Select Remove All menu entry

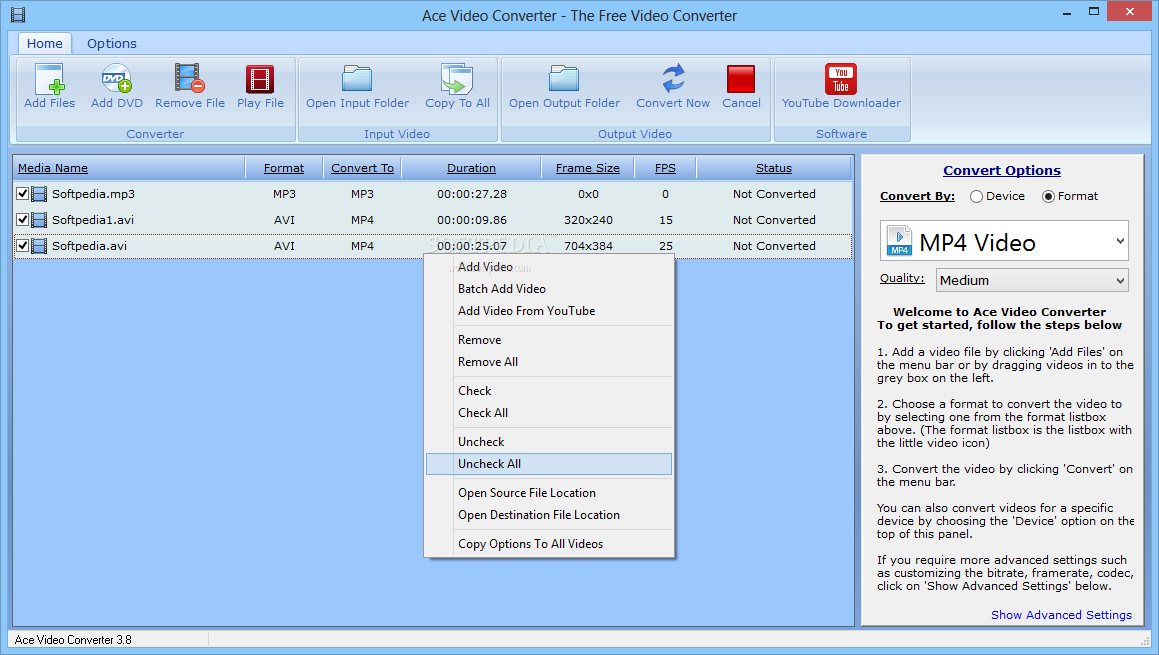coord(488,362)
